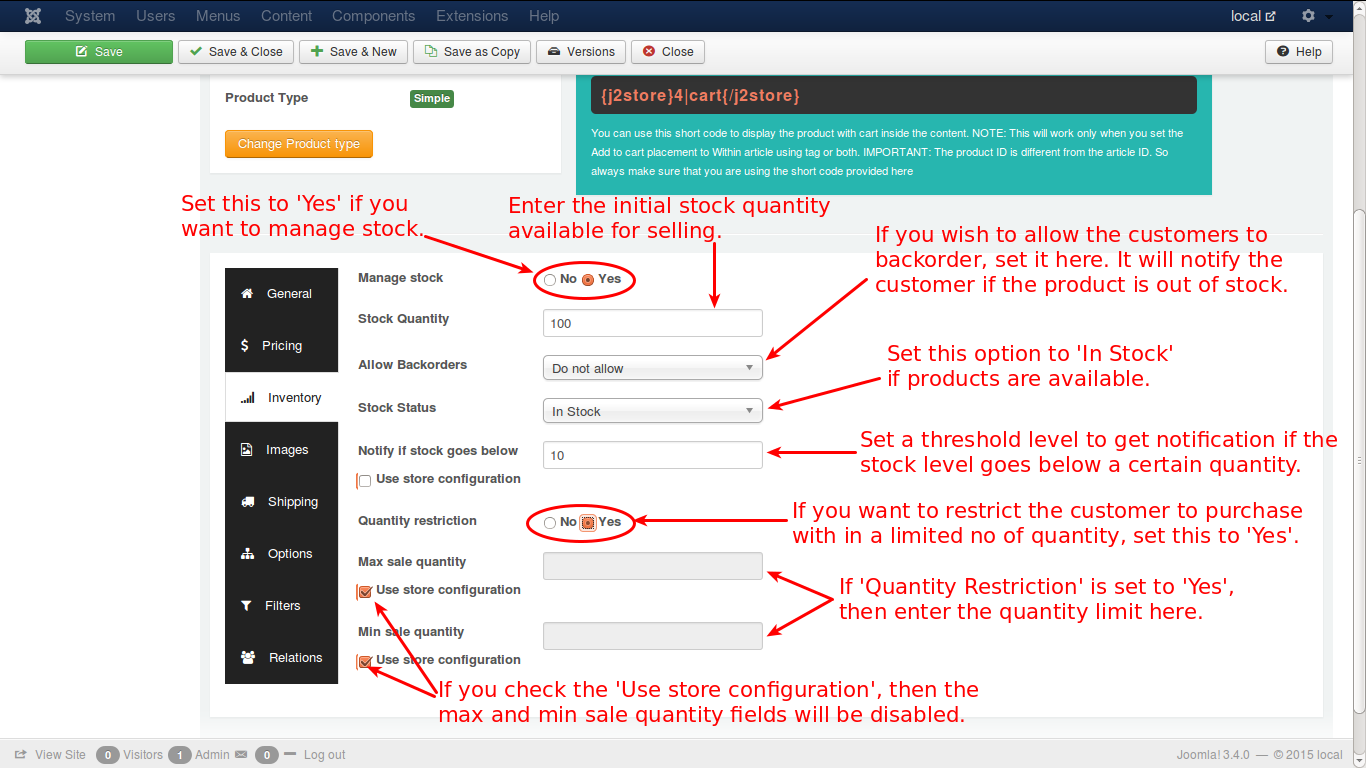The height and width of the screenshot is (768, 1366).
Task: Enable Use store configuration under Notify threshold
Action: coord(365,480)
